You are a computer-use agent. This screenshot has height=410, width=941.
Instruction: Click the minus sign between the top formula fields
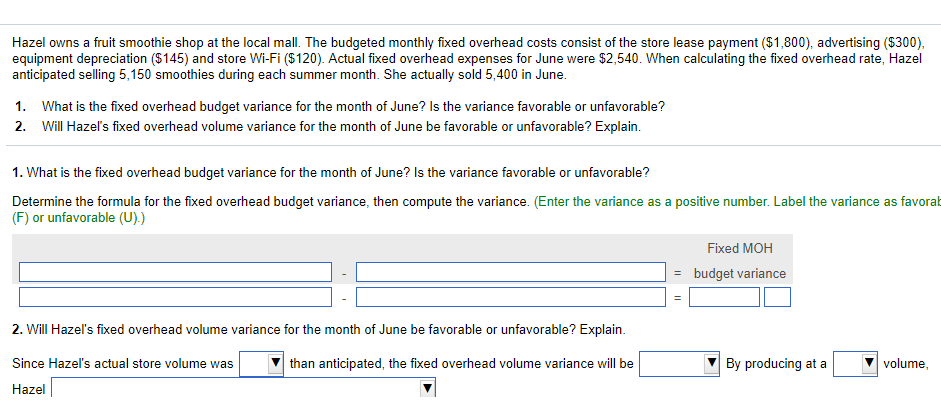tap(344, 273)
